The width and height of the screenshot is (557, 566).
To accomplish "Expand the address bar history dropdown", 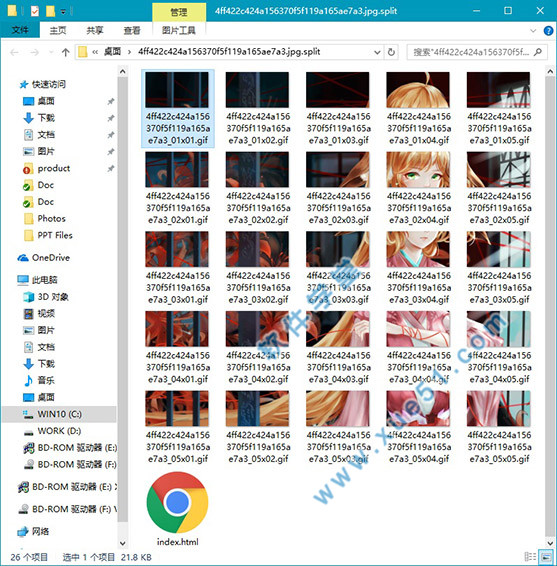I will [x=377, y=52].
